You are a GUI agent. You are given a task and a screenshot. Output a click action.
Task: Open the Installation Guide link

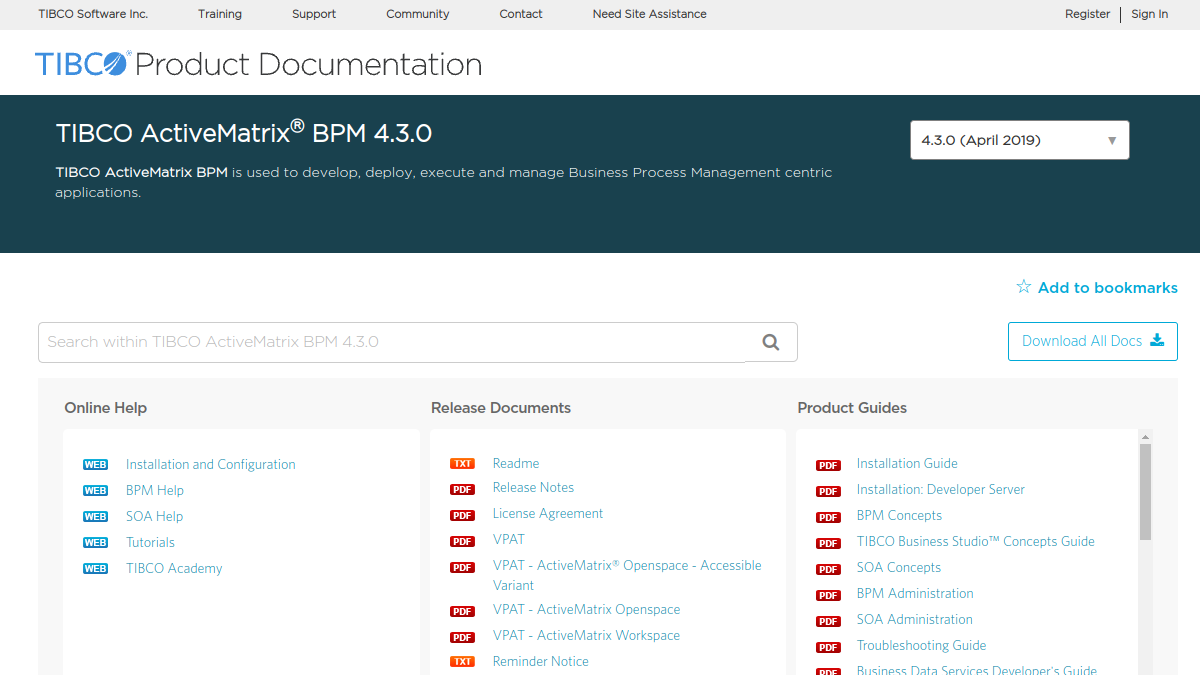907,463
